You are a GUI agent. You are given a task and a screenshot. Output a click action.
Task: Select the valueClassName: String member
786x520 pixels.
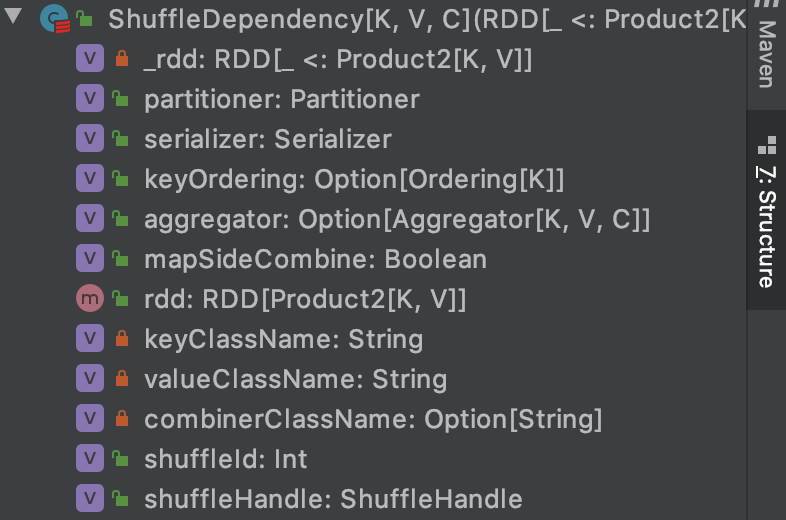[295, 379]
